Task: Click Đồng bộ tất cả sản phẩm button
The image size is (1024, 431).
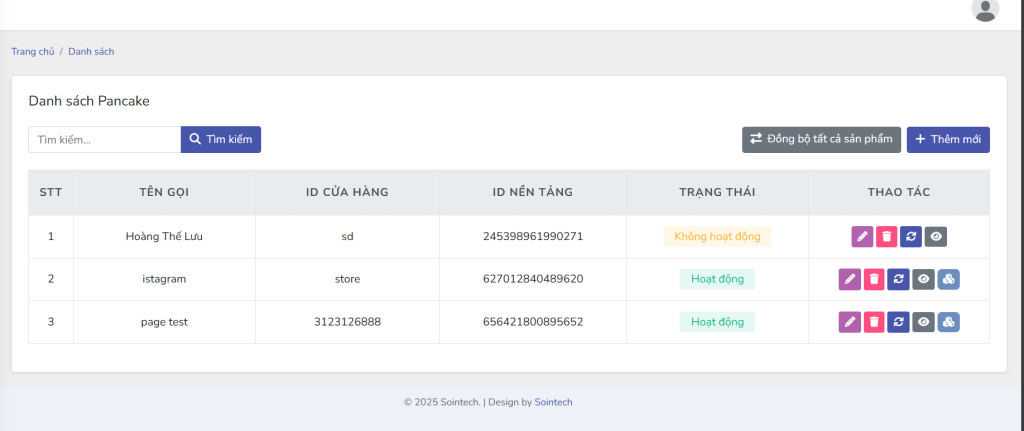Action: 821,140
